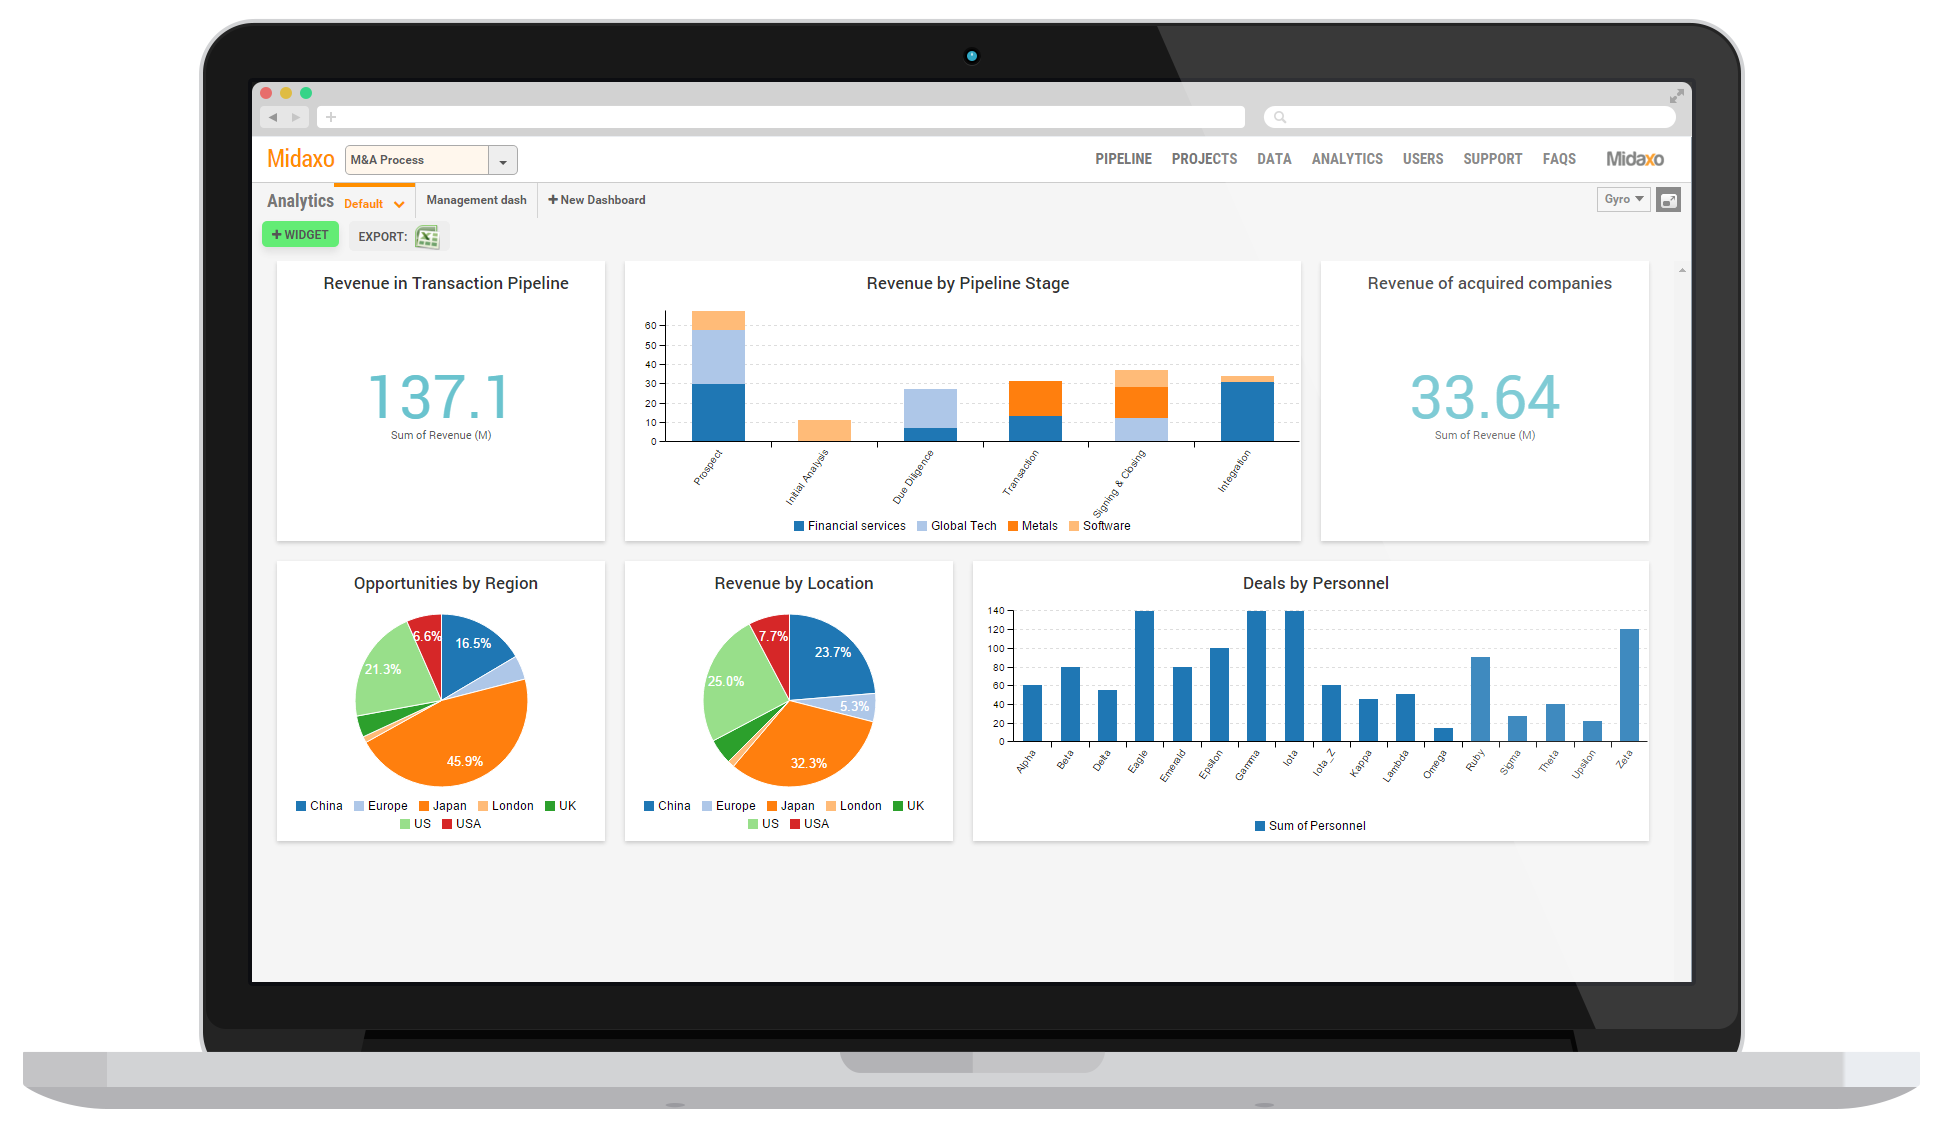
Task: Switch to Management dash tab
Action: tap(476, 200)
